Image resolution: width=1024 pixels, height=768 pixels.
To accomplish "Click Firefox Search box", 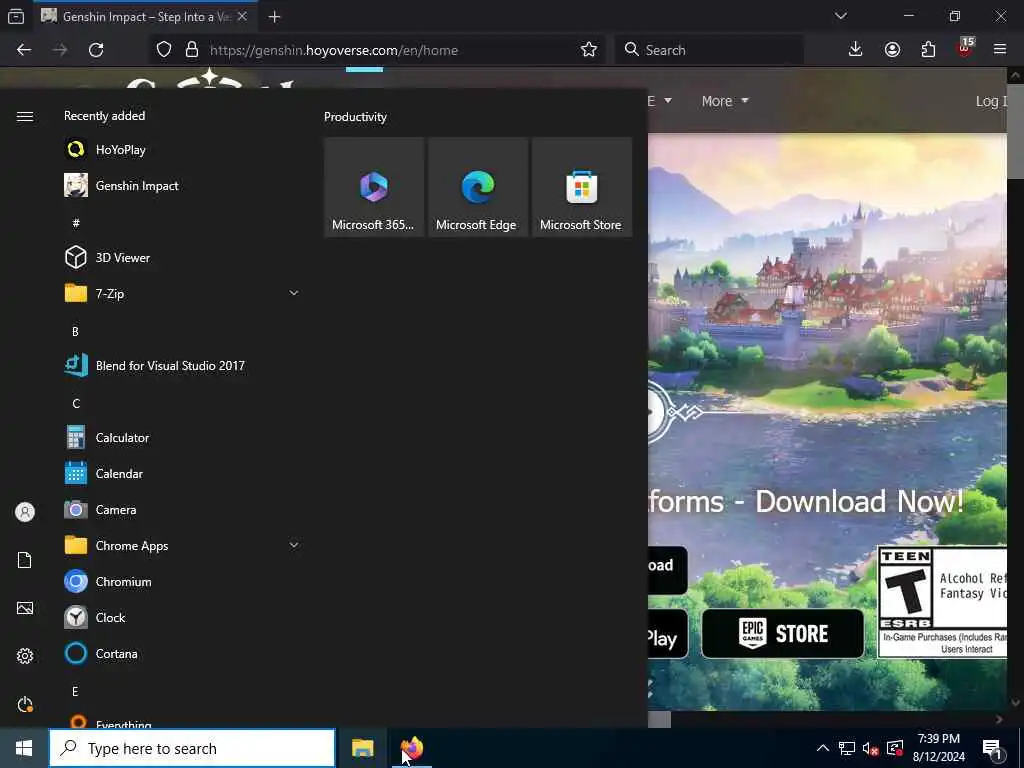I will click(x=709, y=50).
